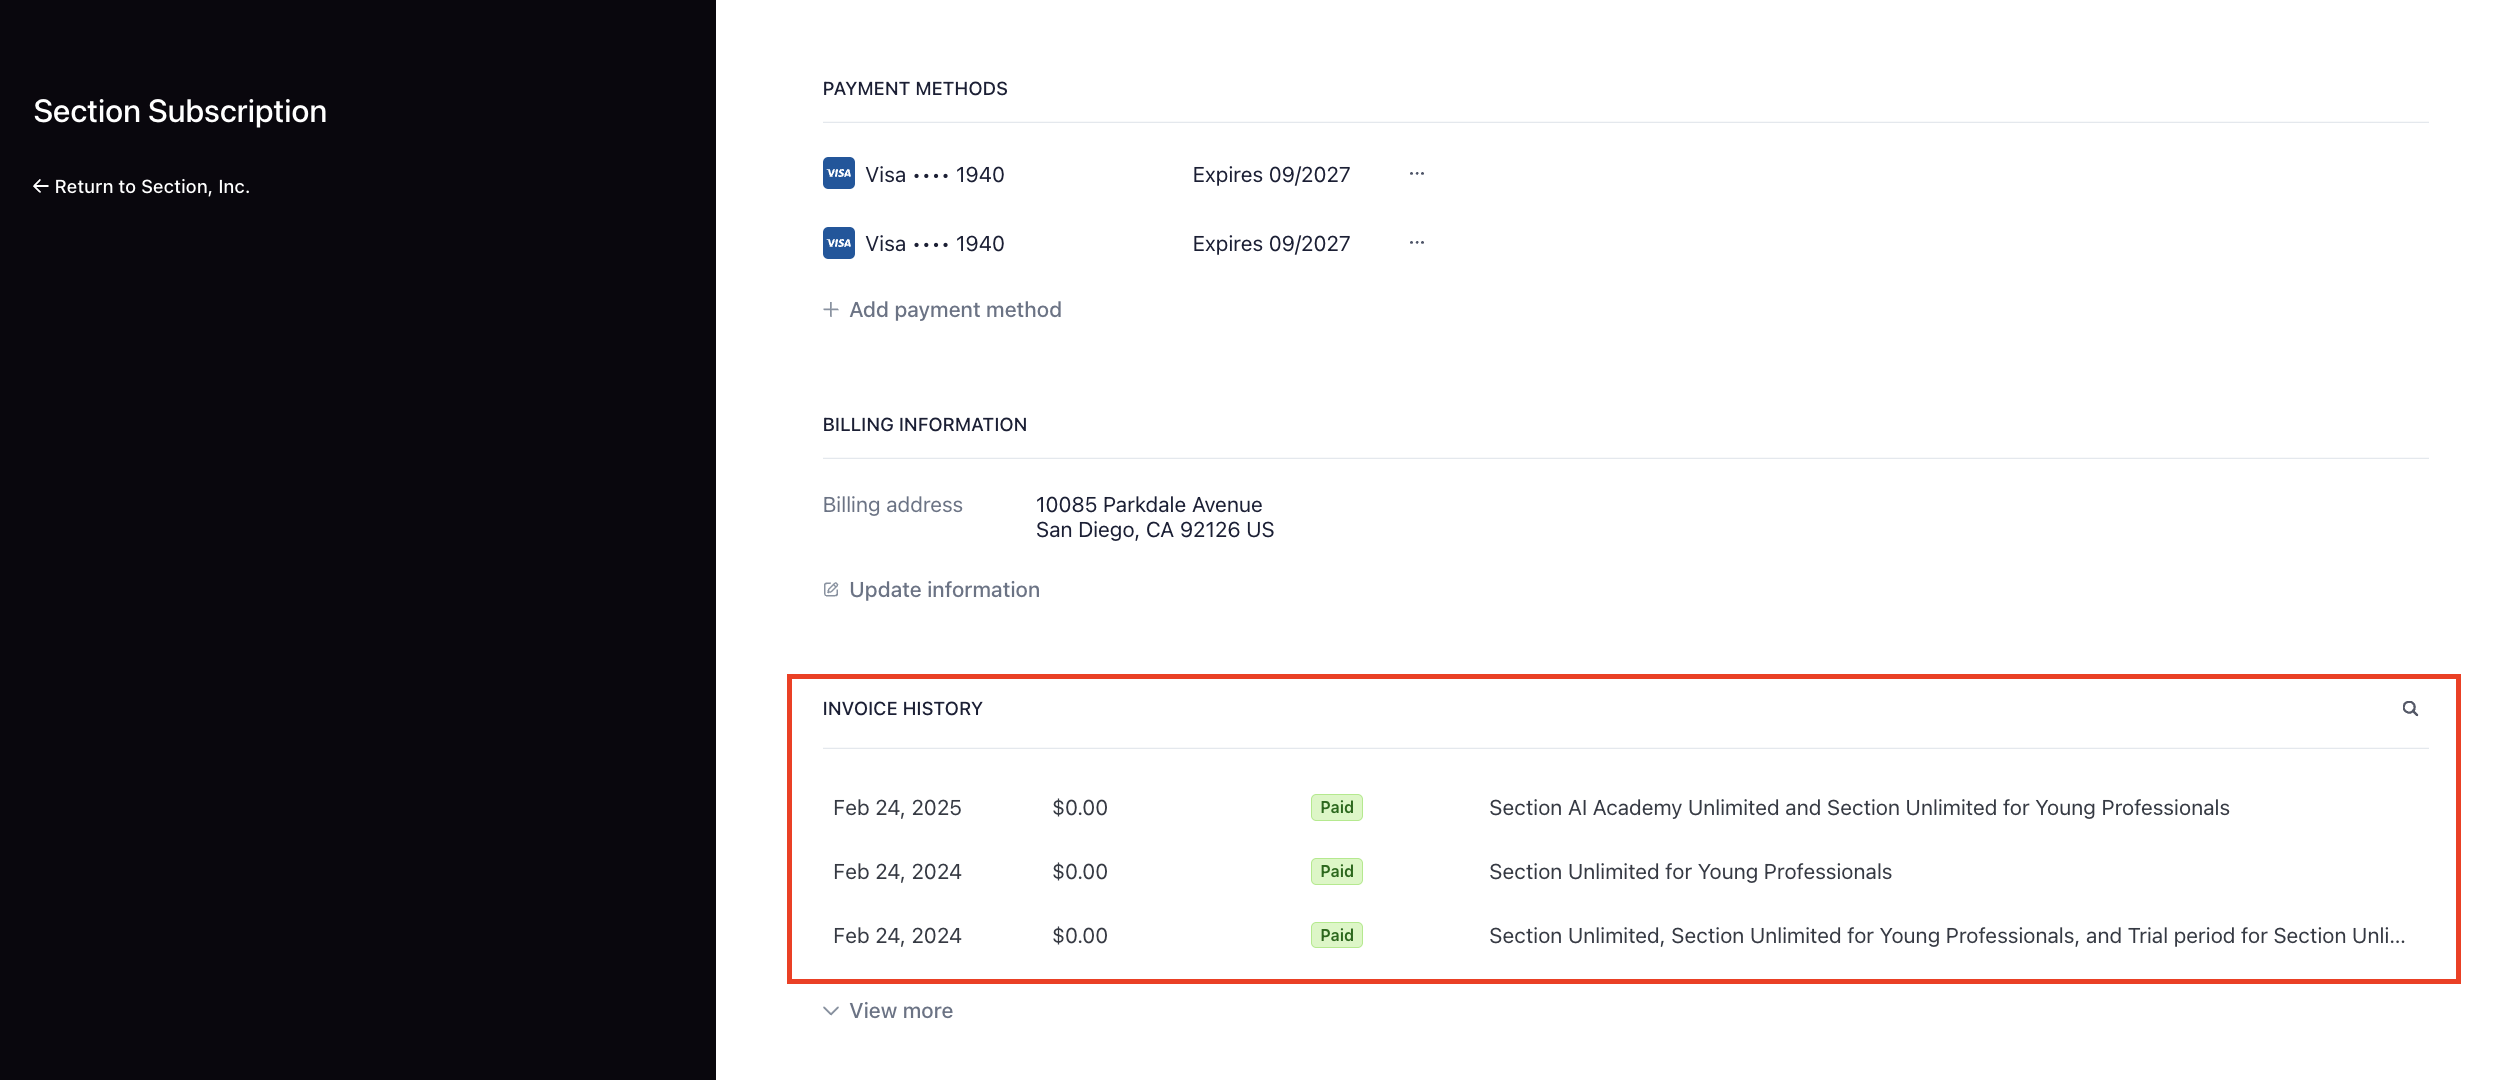Open options menu for first Visa card
This screenshot has width=2496, height=1080.
[x=1416, y=174]
